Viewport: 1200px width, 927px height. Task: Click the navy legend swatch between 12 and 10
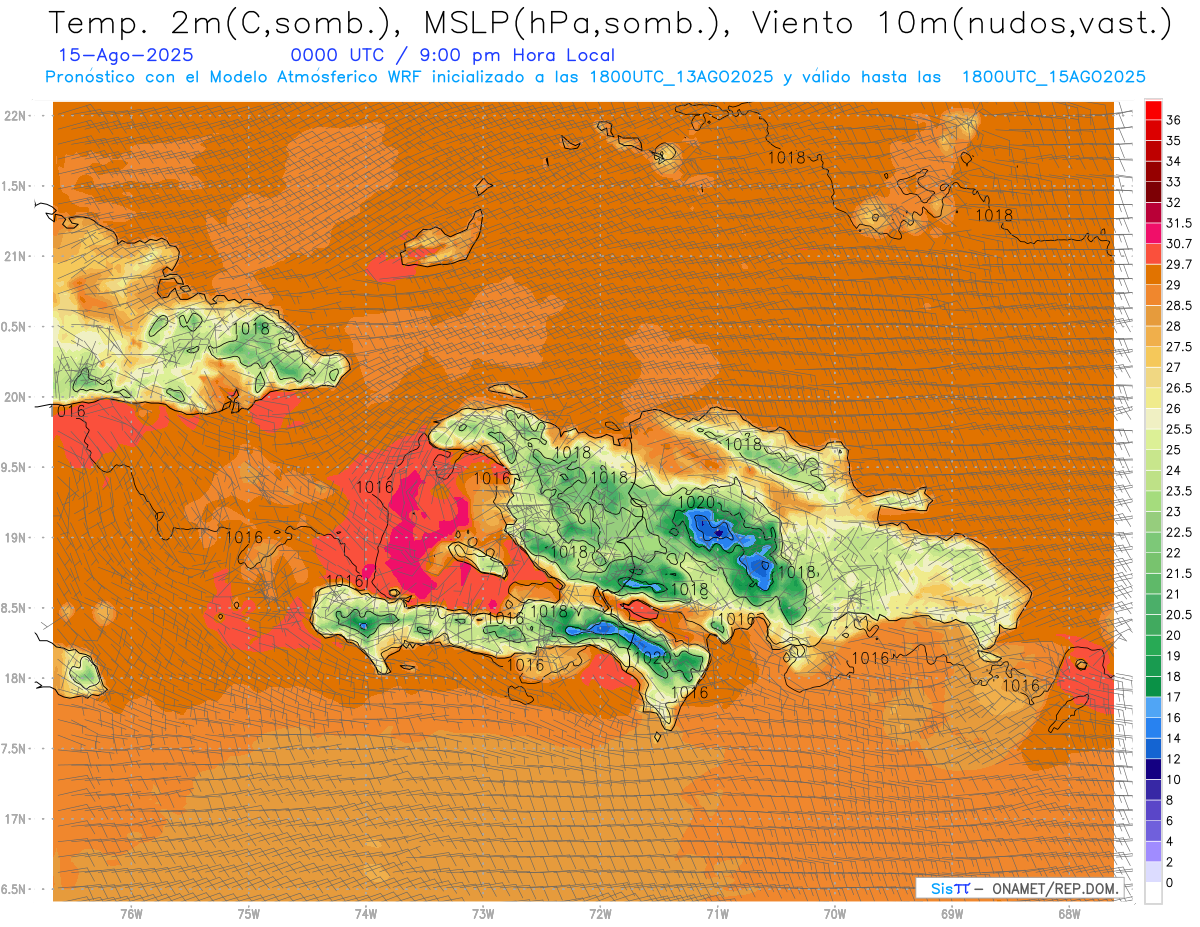point(1153,769)
